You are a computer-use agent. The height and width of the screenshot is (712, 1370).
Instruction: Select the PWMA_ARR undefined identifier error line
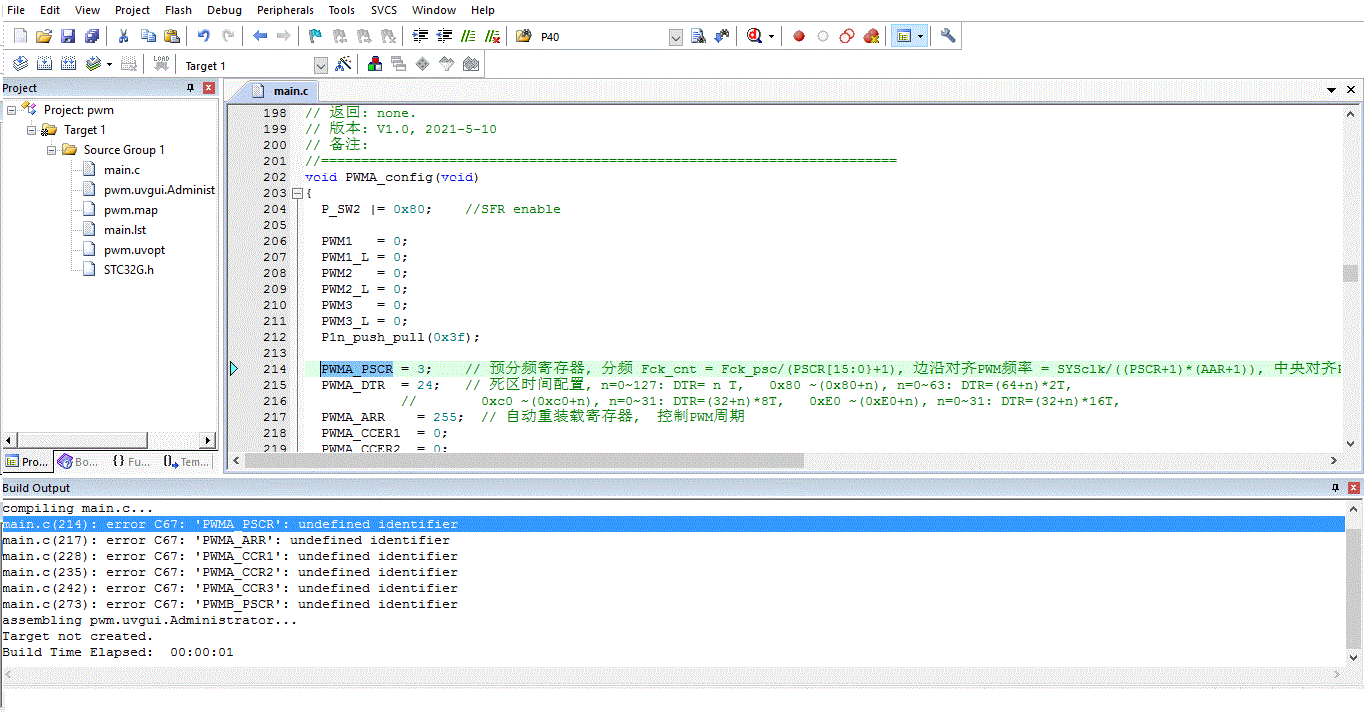point(672,540)
